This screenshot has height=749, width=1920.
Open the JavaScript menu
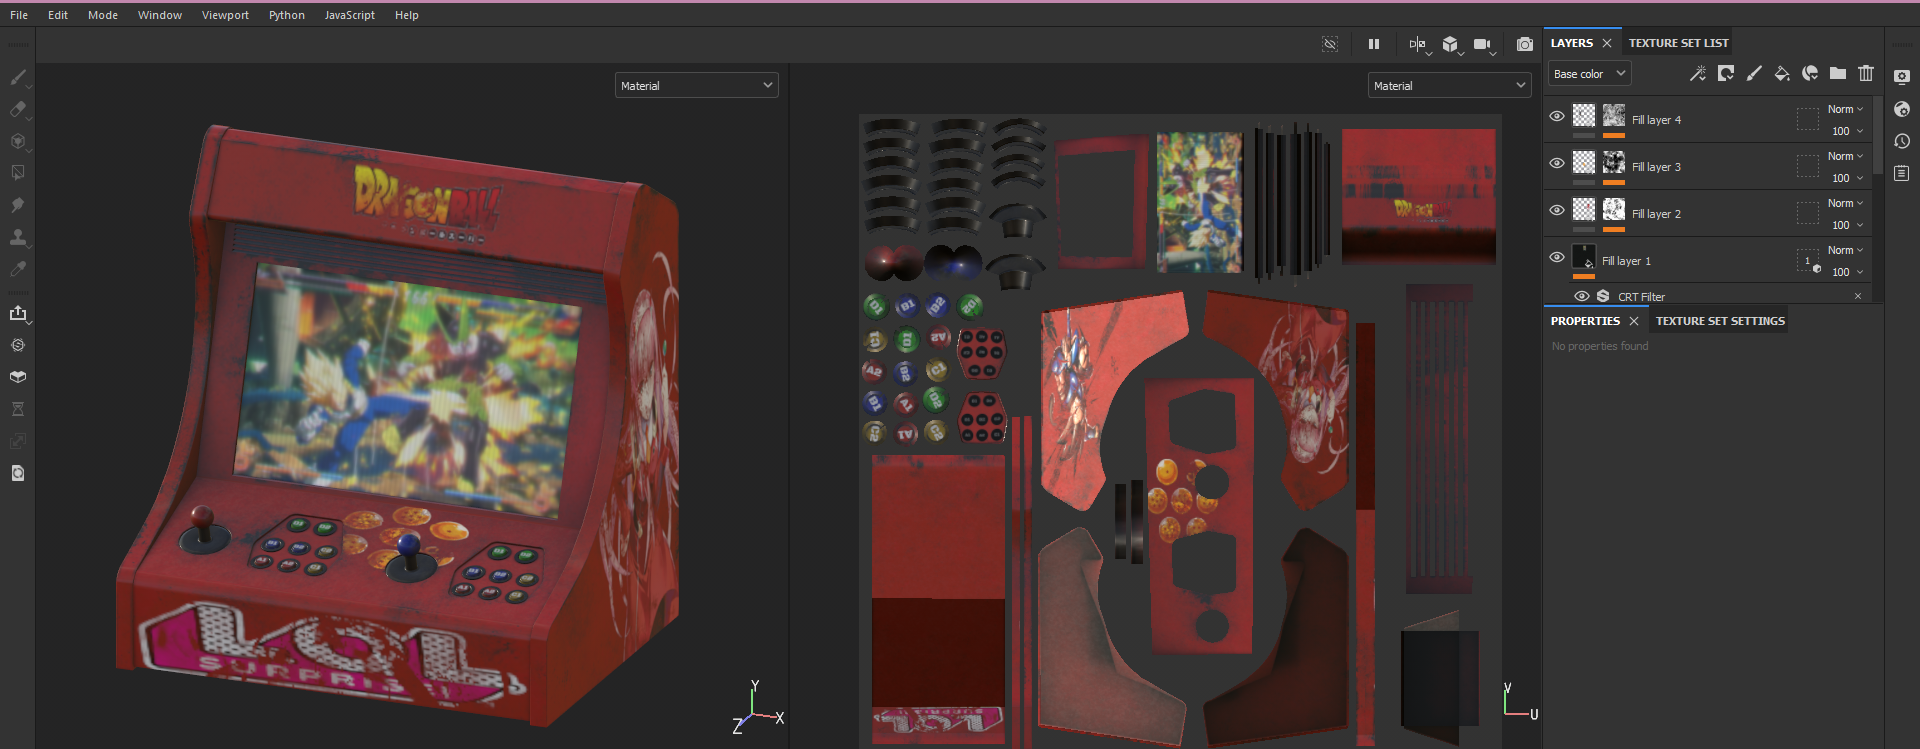click(350, 15)
